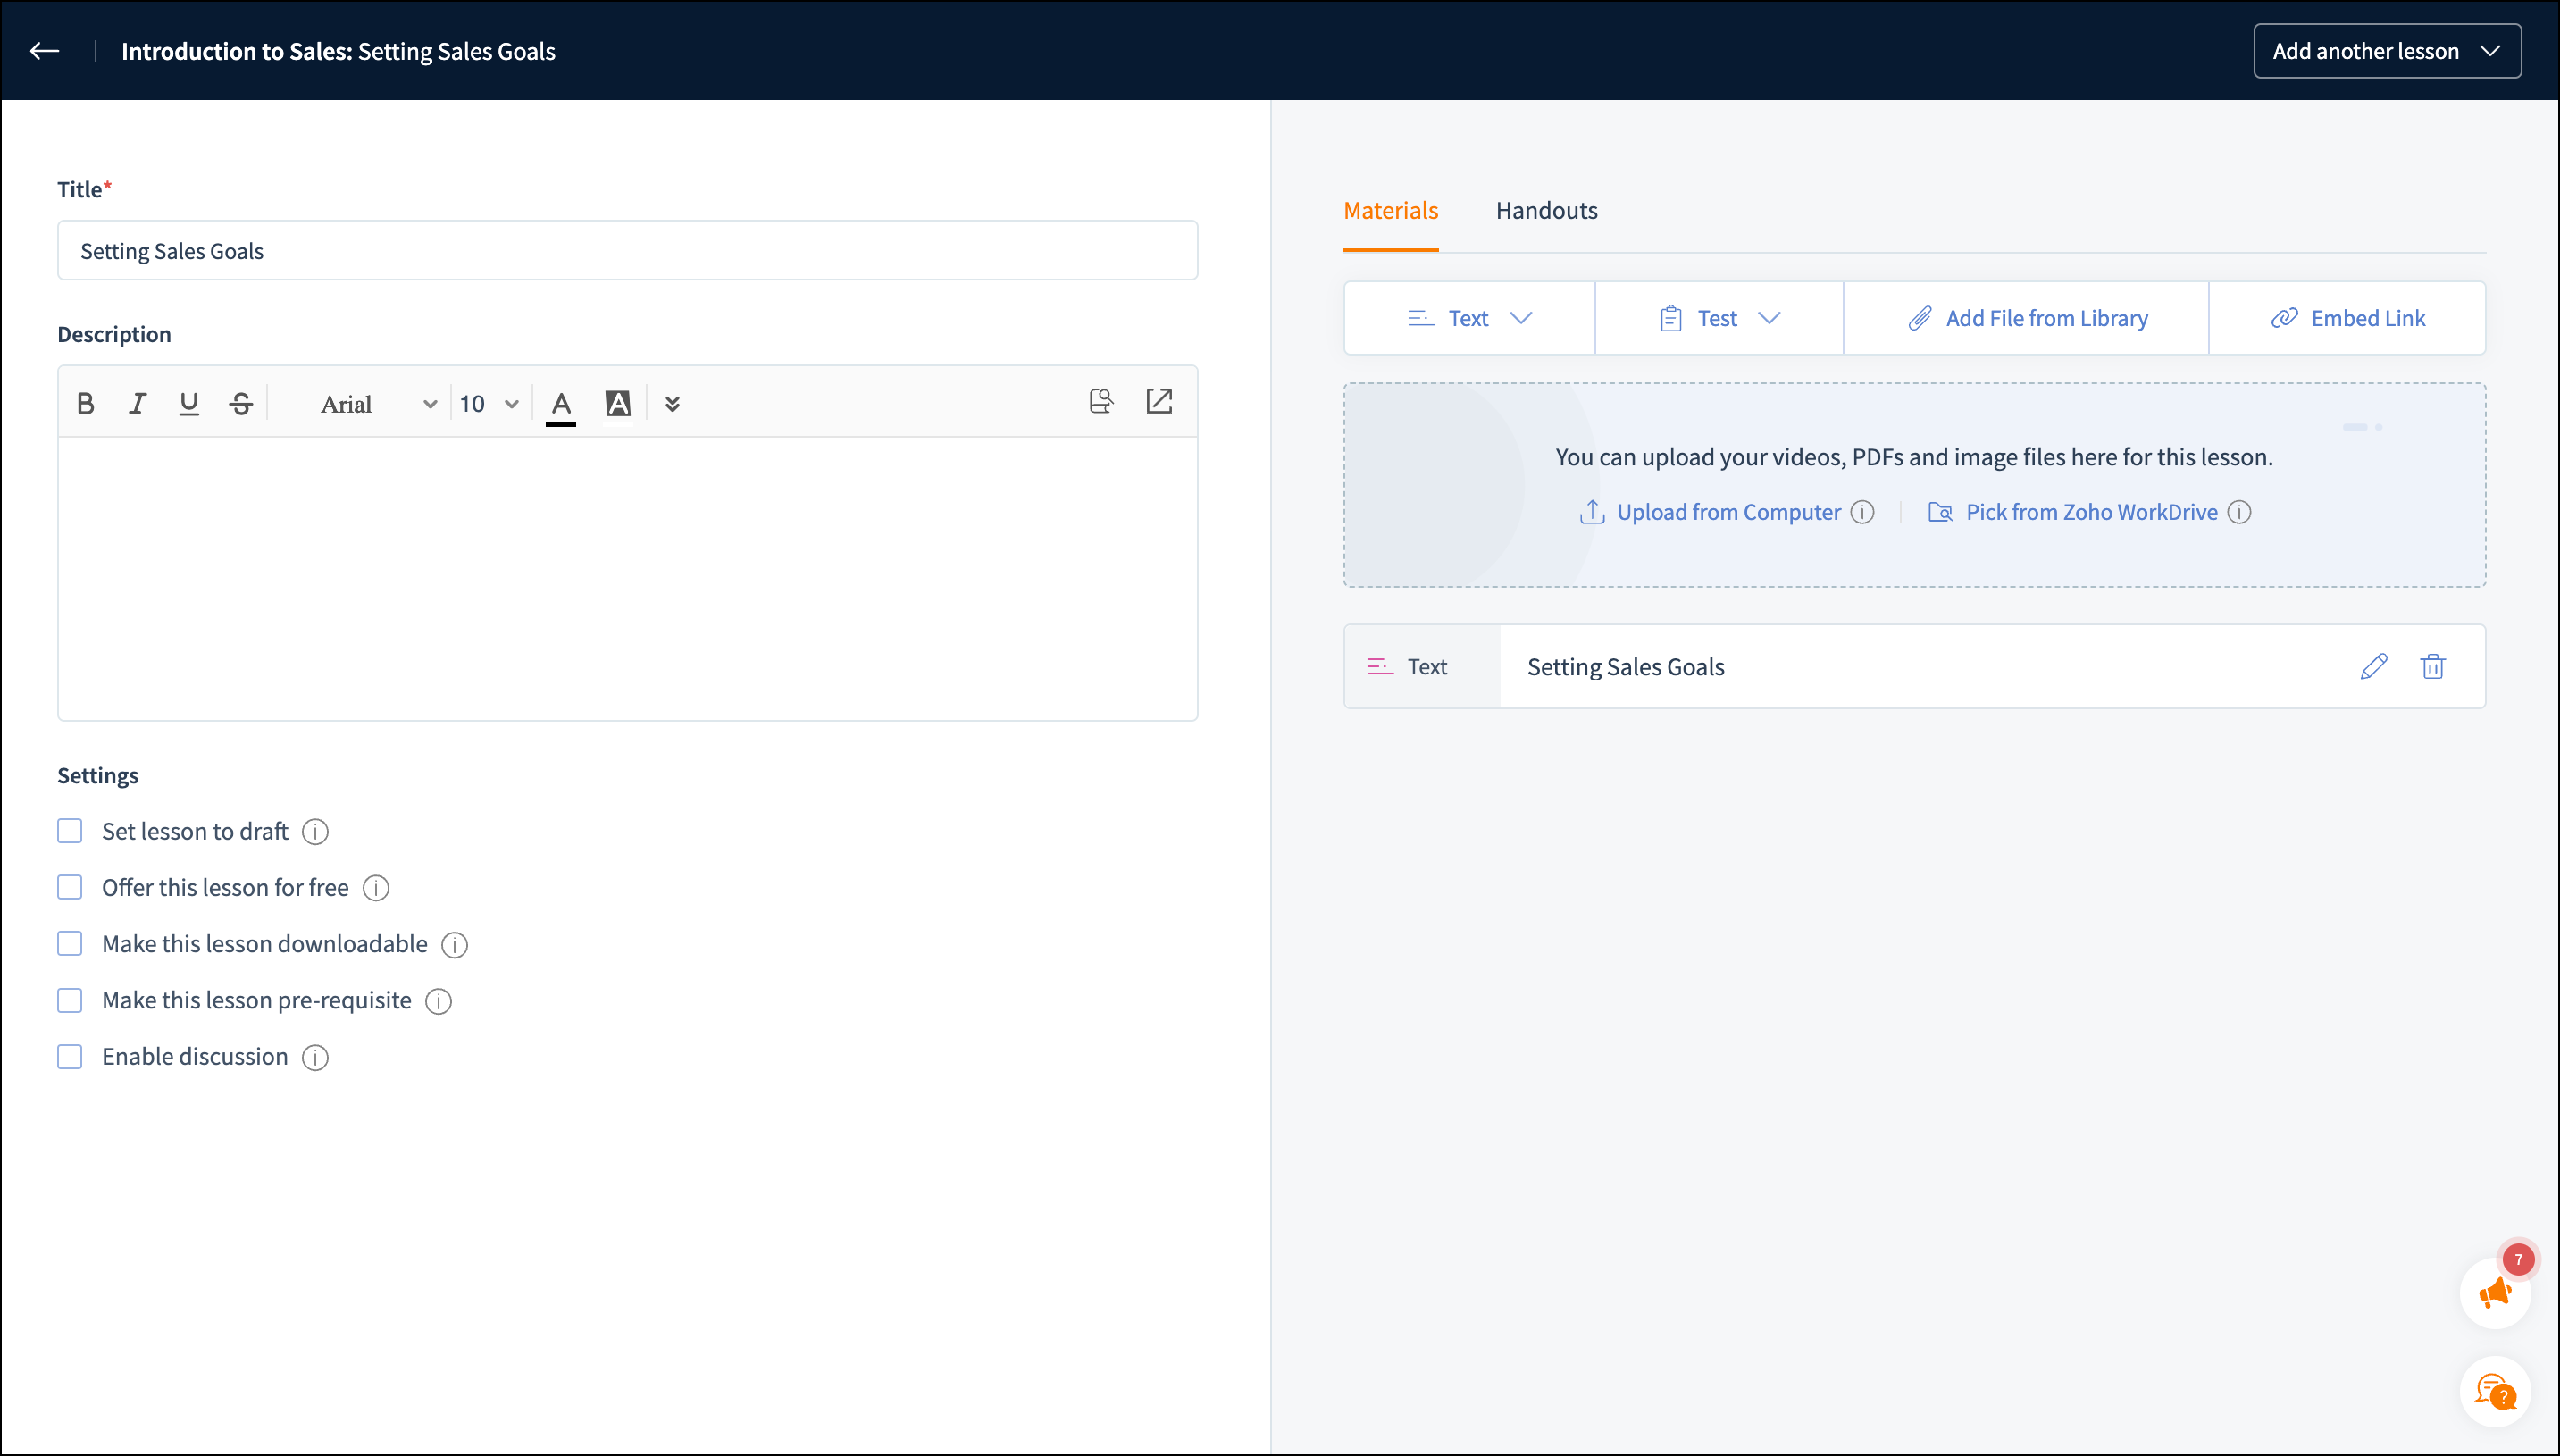This screenshot has width=2560, height=1456.
Task: Apply italic formatting in description toolbar
Action: point(137,403)
